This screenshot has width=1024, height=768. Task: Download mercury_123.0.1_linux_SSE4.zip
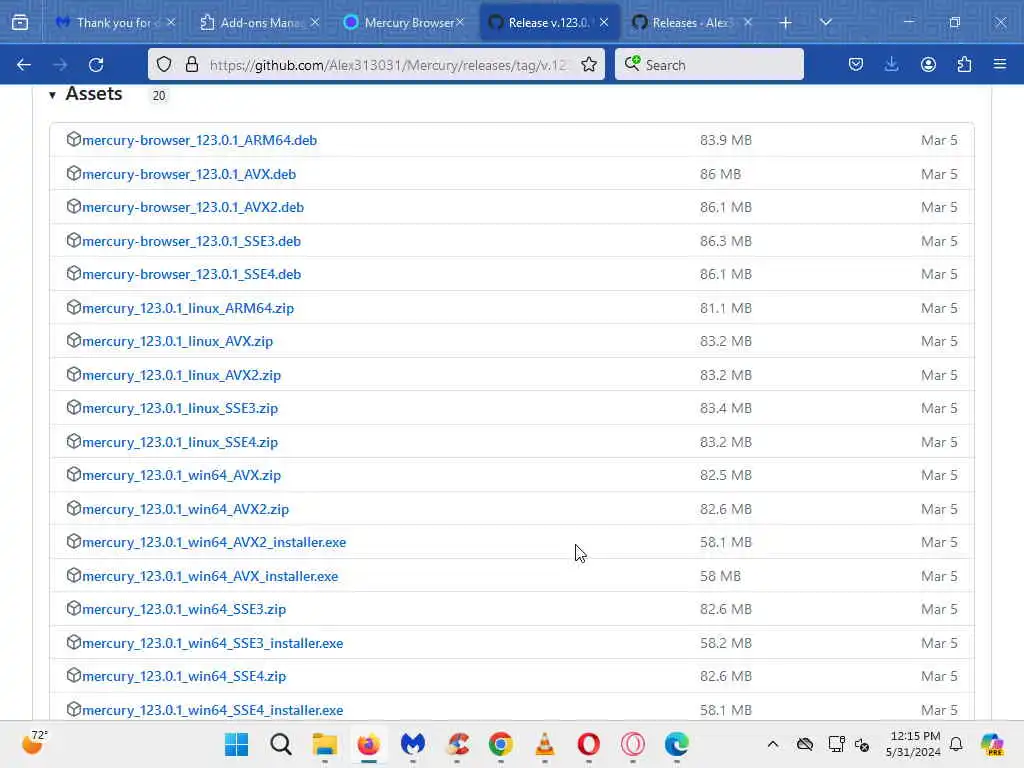[x=180, y=442]
